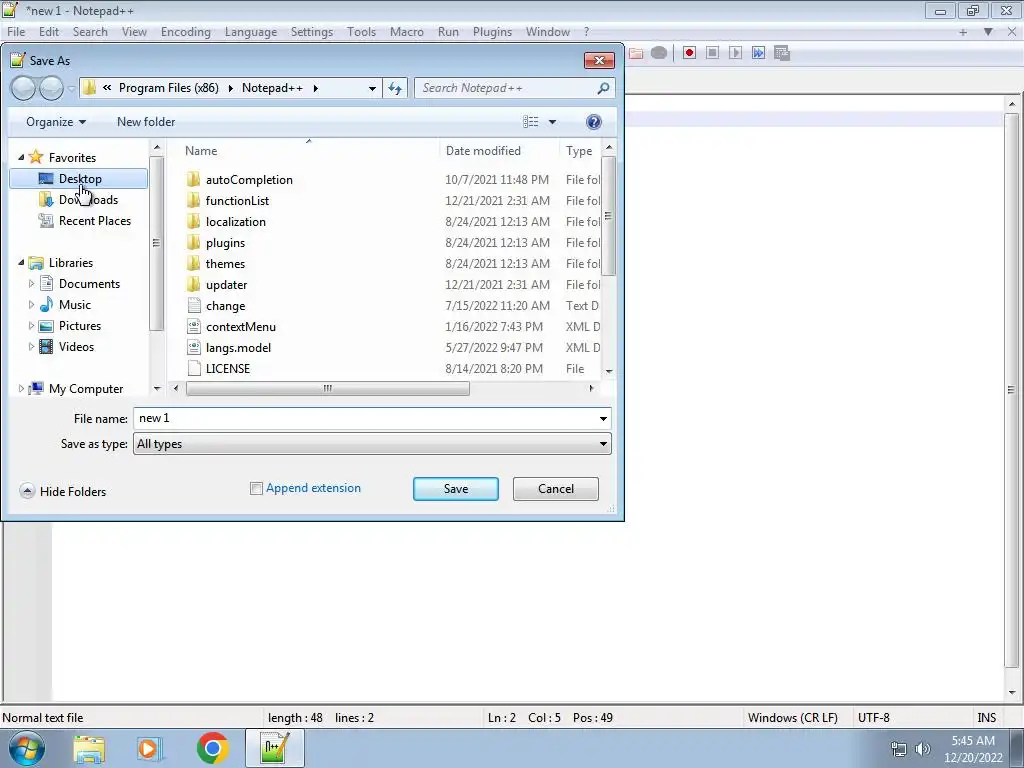The image size is (1024, 768).
Task: Open the Organize dropdown
Action: (x=56, y=122)
